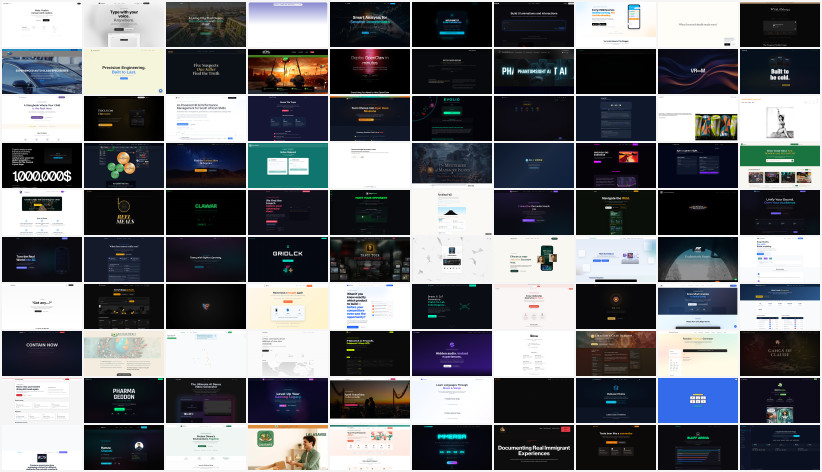The image size is (822, 472).
Task: Open the 'Five Suspects One Killer' thumbnail
Action: 206,71
